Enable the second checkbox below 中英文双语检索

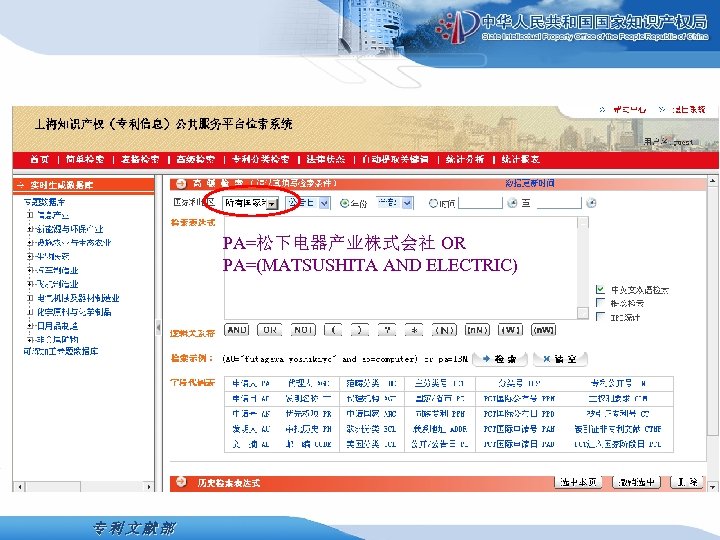pyautogui.click(x=600, y=303)
